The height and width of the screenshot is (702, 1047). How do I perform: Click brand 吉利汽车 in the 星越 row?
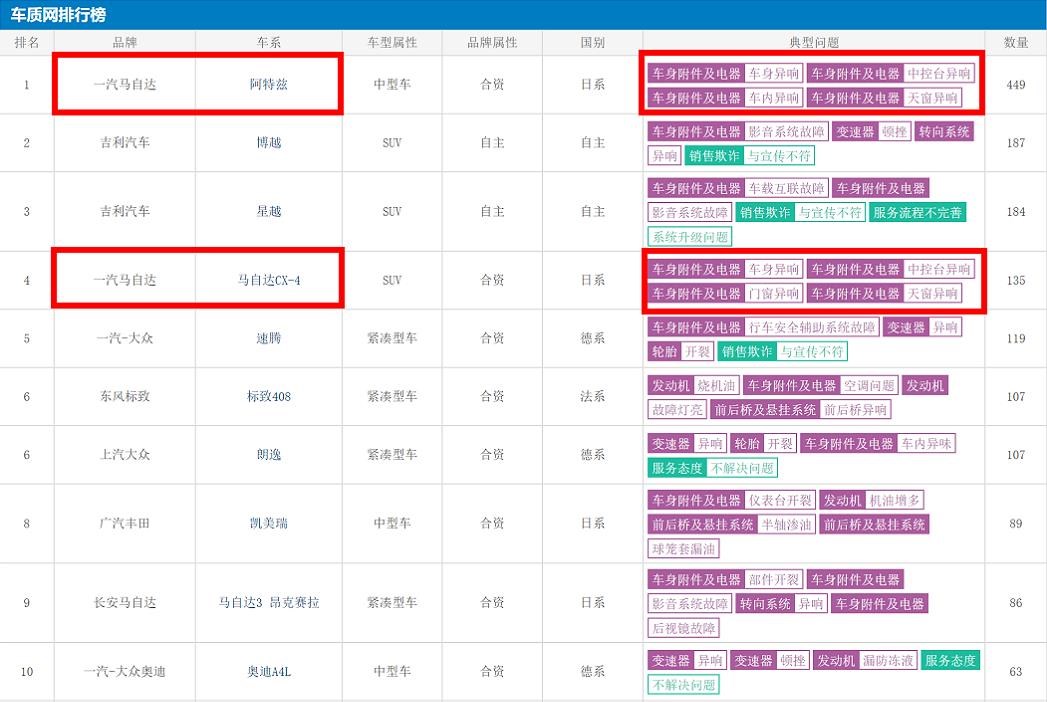[125, 211]
